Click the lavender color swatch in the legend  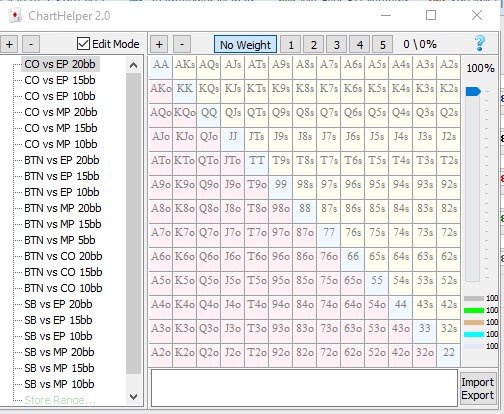(474, 346)
